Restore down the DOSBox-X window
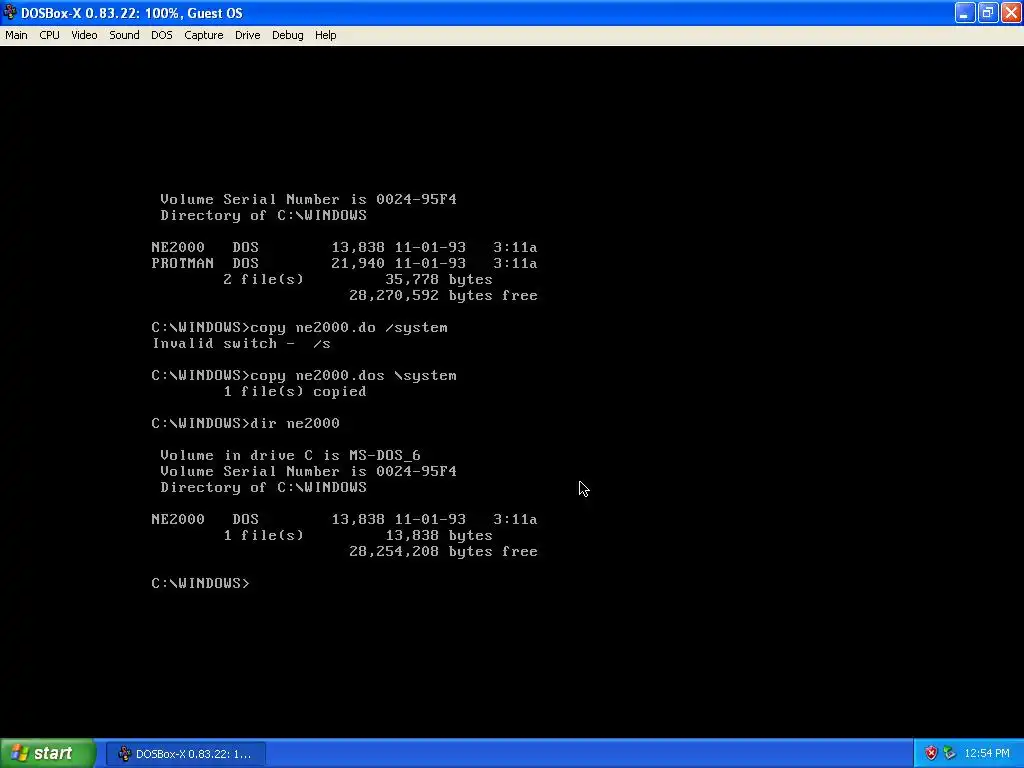 tap(987, 12)
